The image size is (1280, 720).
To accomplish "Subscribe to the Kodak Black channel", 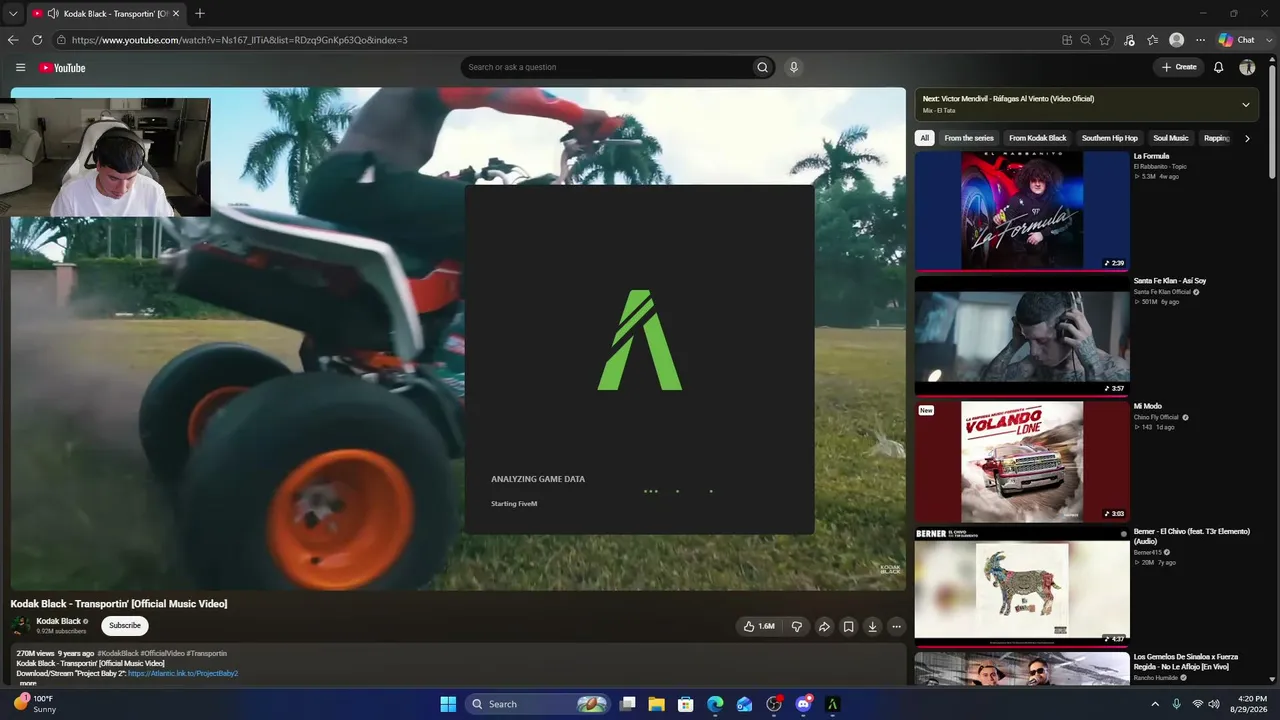I will (x=125, y=626).
